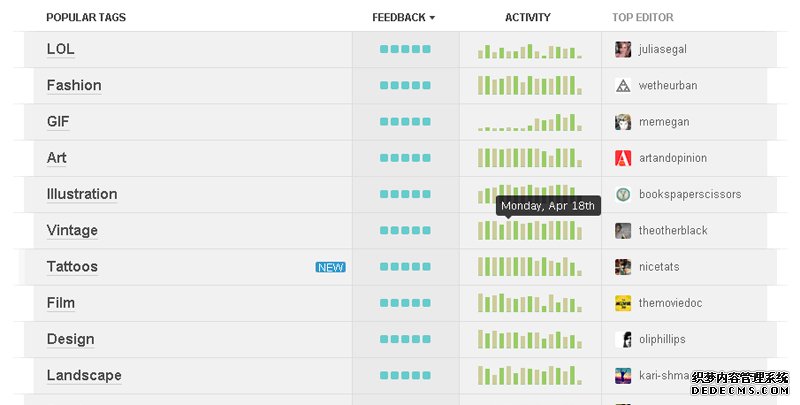
Task: Click theotherblack's avatar image
Action: (x=623, y=230)
